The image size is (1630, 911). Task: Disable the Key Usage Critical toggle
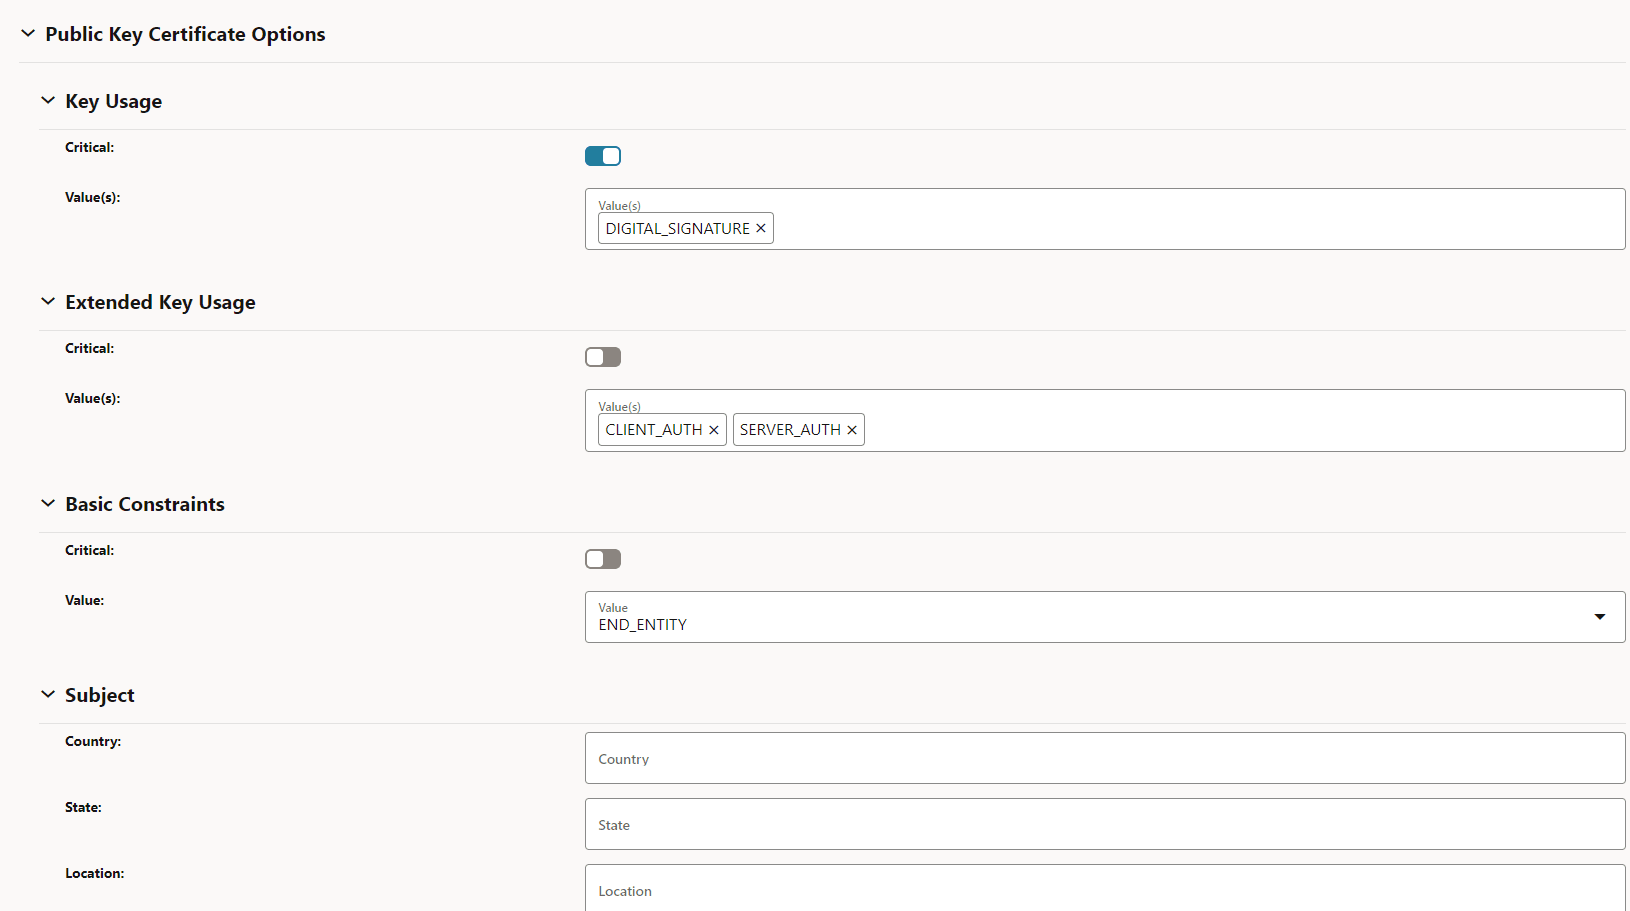coord(602,156)
